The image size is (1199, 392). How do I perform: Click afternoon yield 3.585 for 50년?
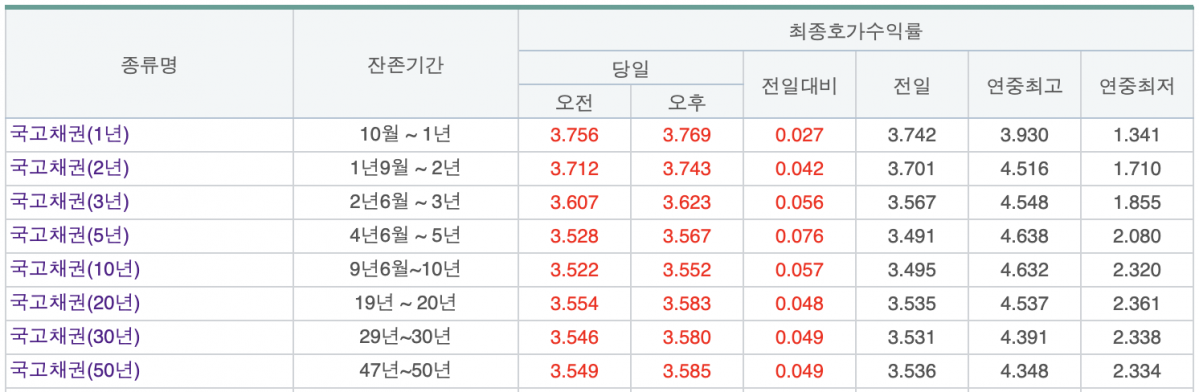(x=687, y=371)
